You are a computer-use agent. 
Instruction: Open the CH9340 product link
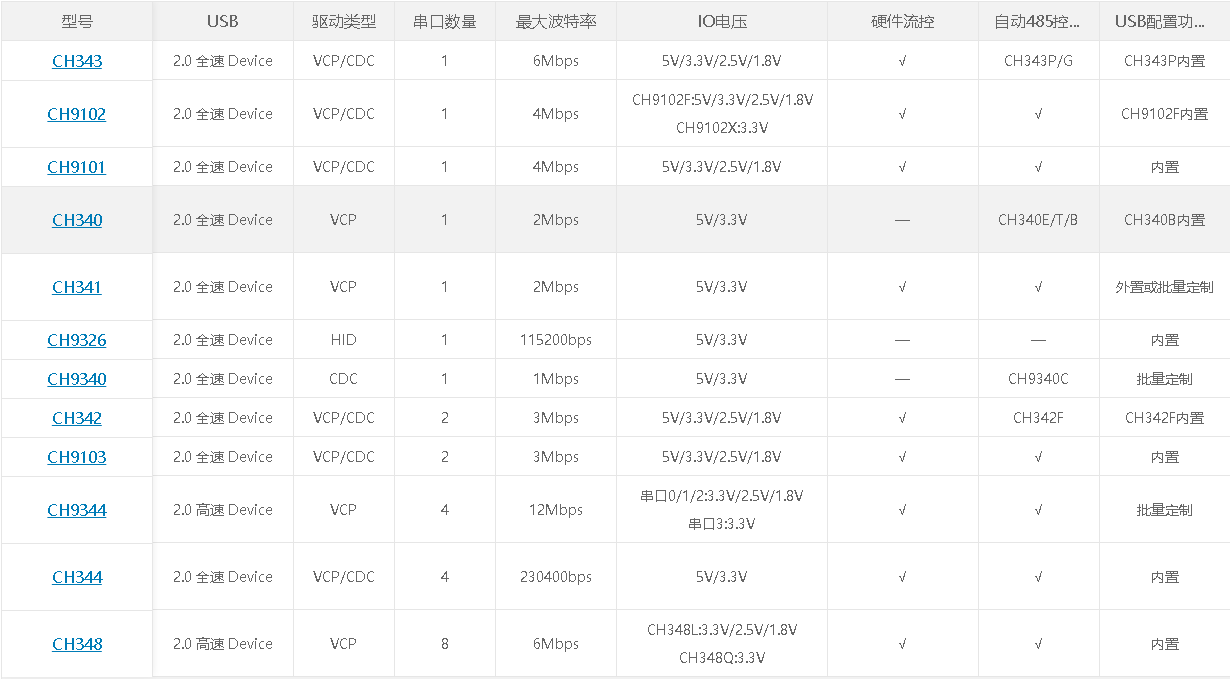tap(77, 379)
